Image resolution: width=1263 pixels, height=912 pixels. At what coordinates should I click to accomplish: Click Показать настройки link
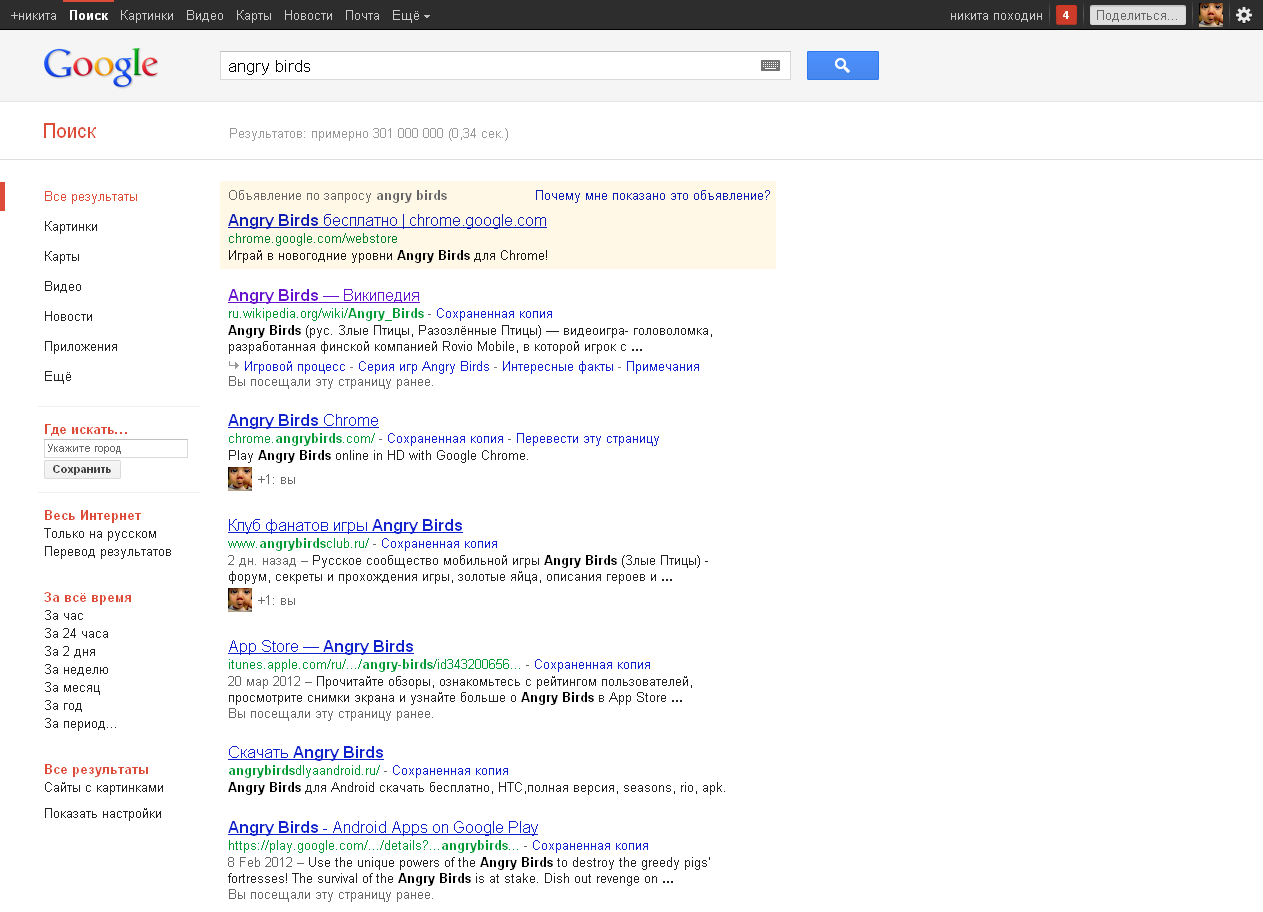103,814
